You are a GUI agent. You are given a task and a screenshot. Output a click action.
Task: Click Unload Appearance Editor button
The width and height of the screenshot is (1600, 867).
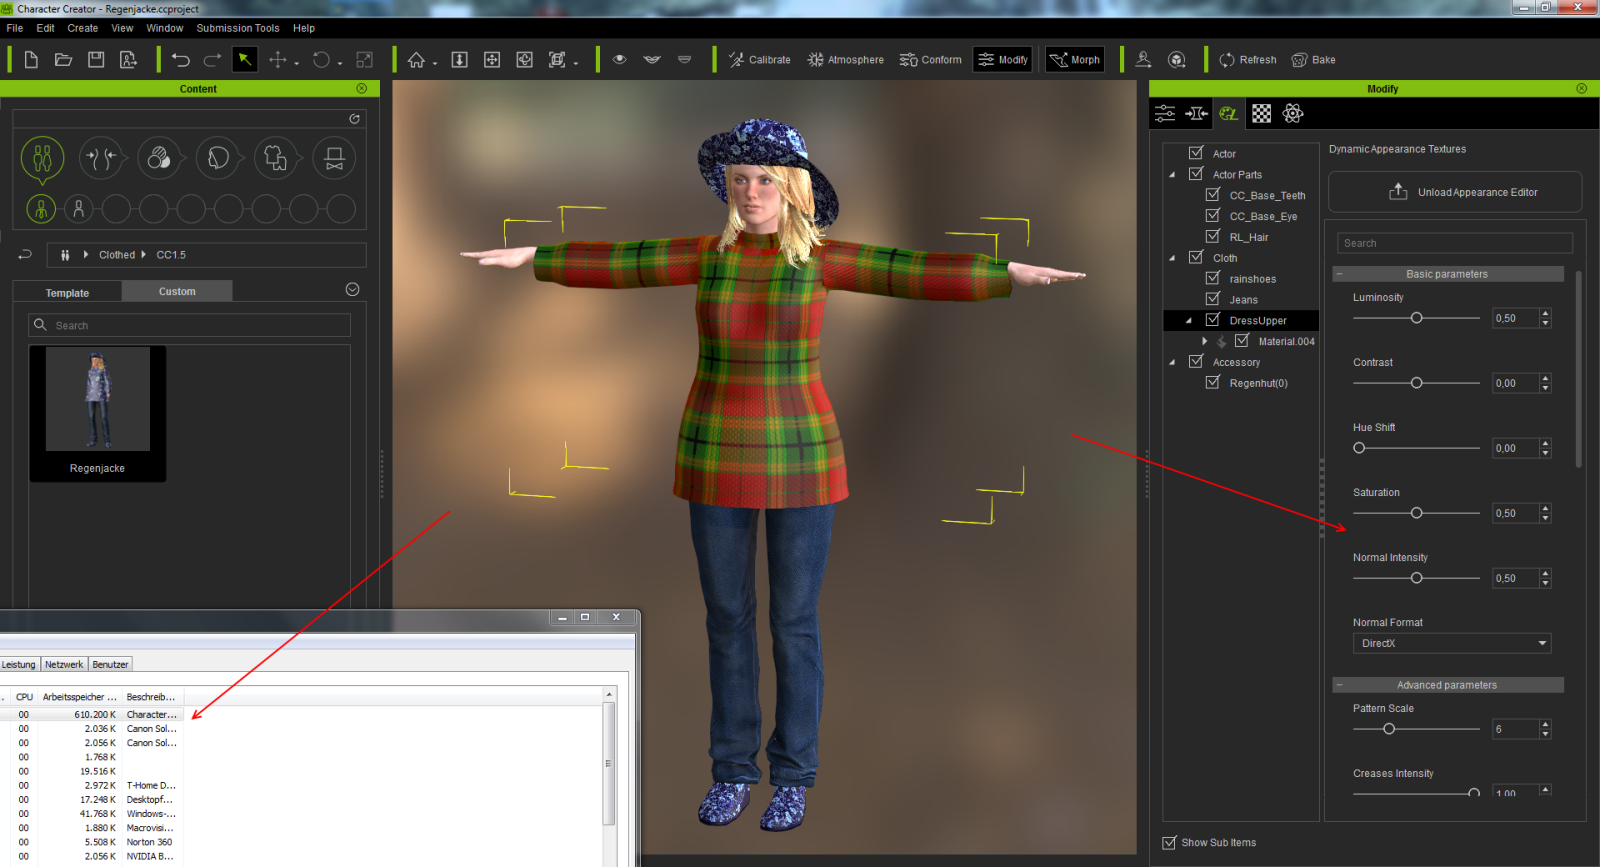click(x=1455, y=192)
